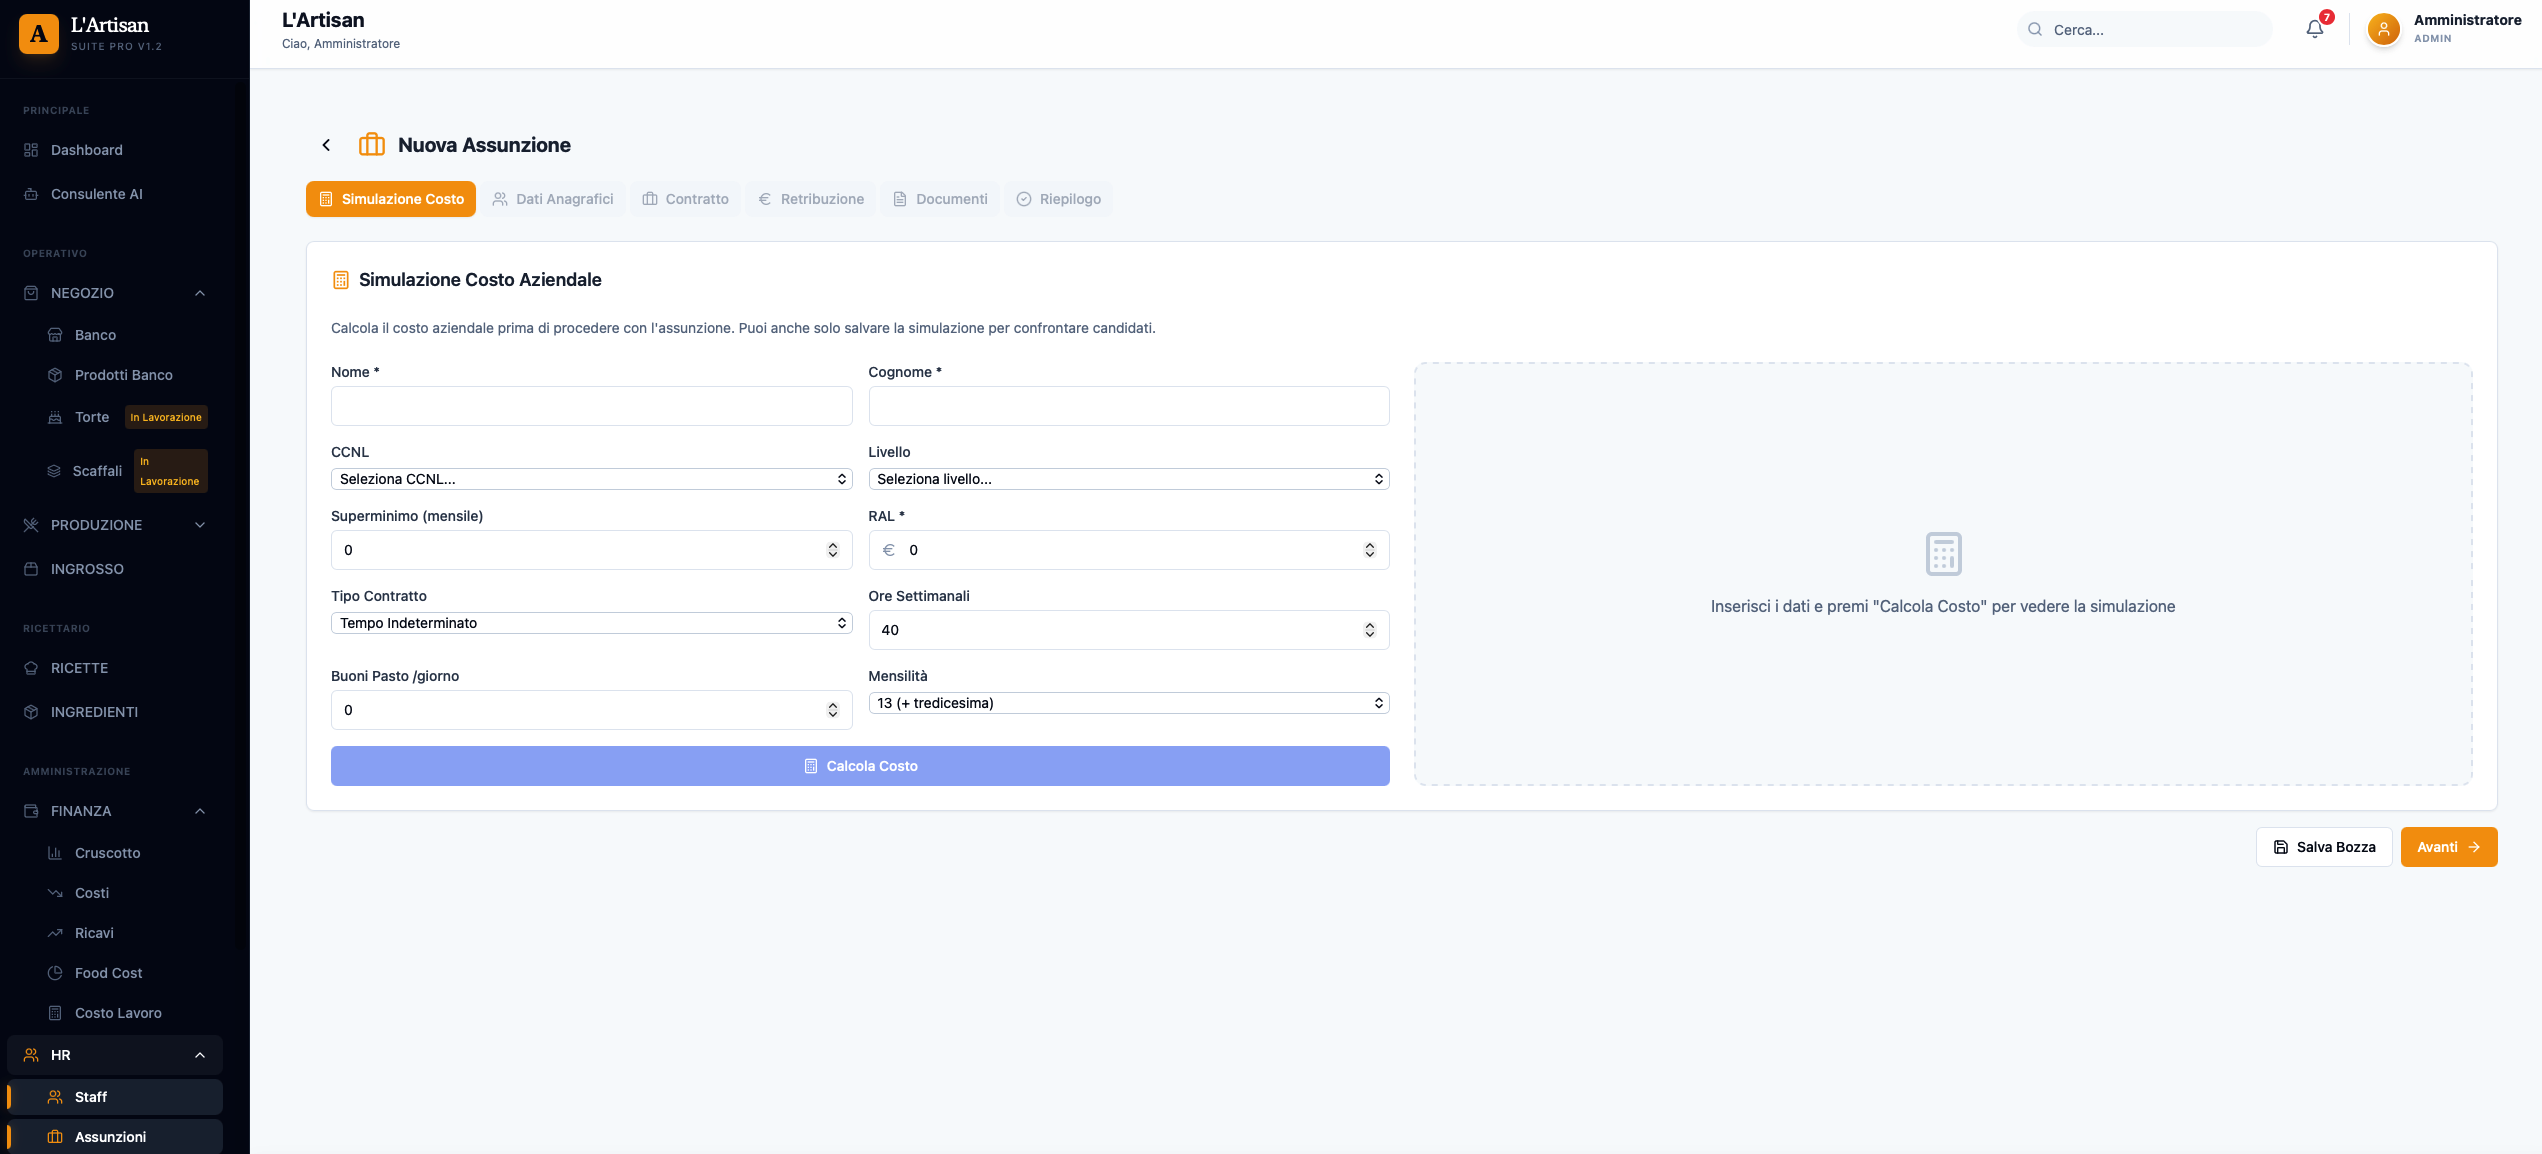Viewport: 2542px width, 1154px height.
Task: Expand the PRODUZIONE sidebar section
Action: tap(200, 525)
